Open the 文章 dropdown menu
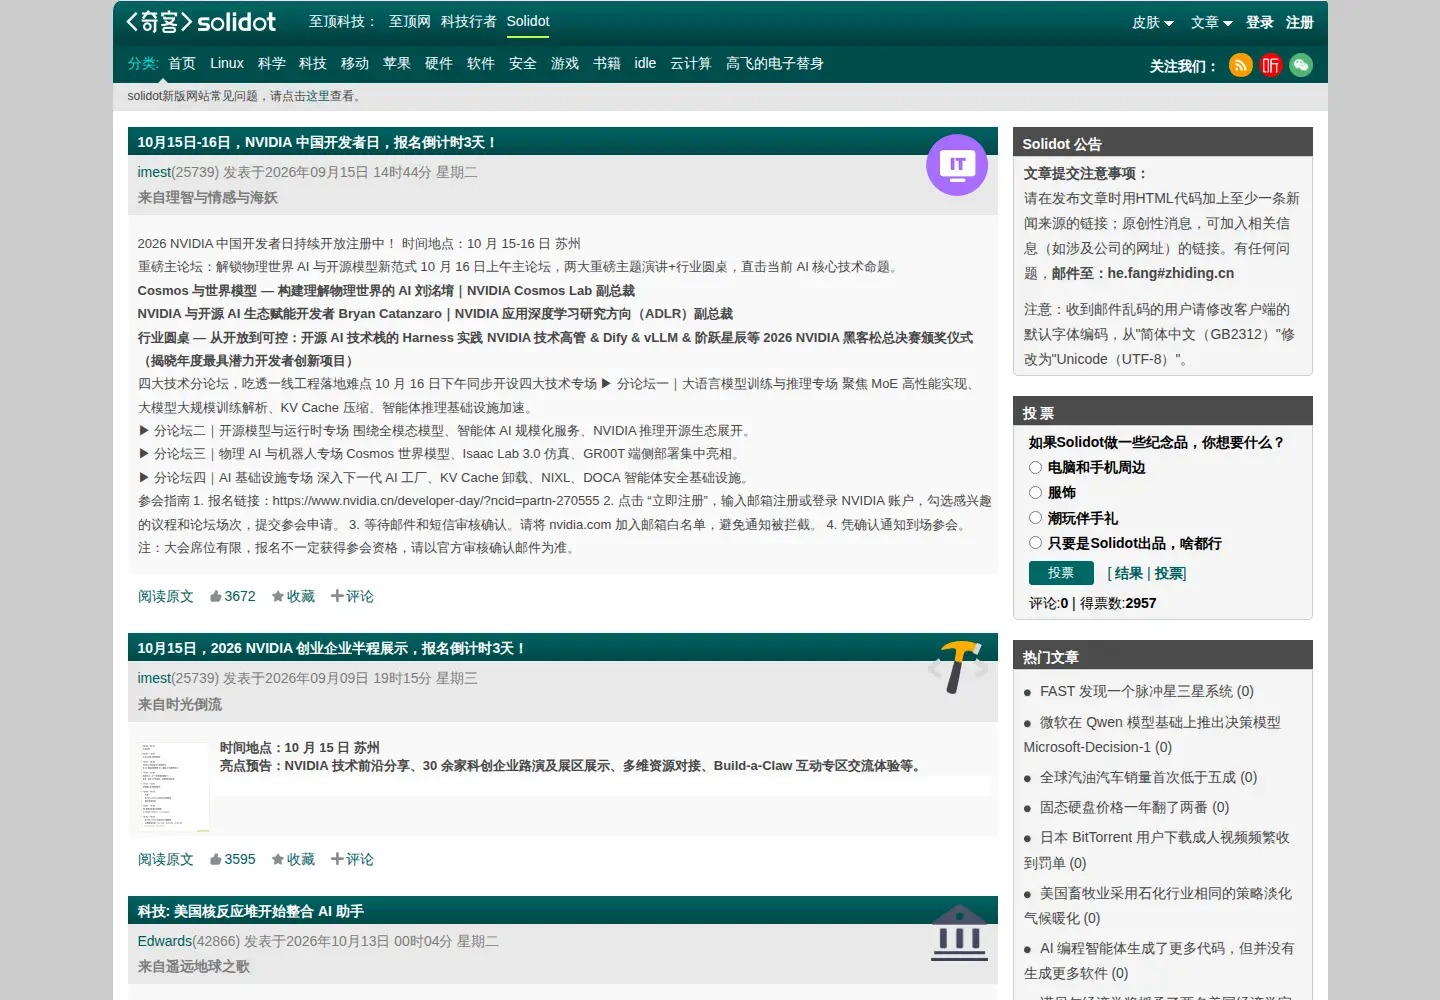 (1211, 22)
